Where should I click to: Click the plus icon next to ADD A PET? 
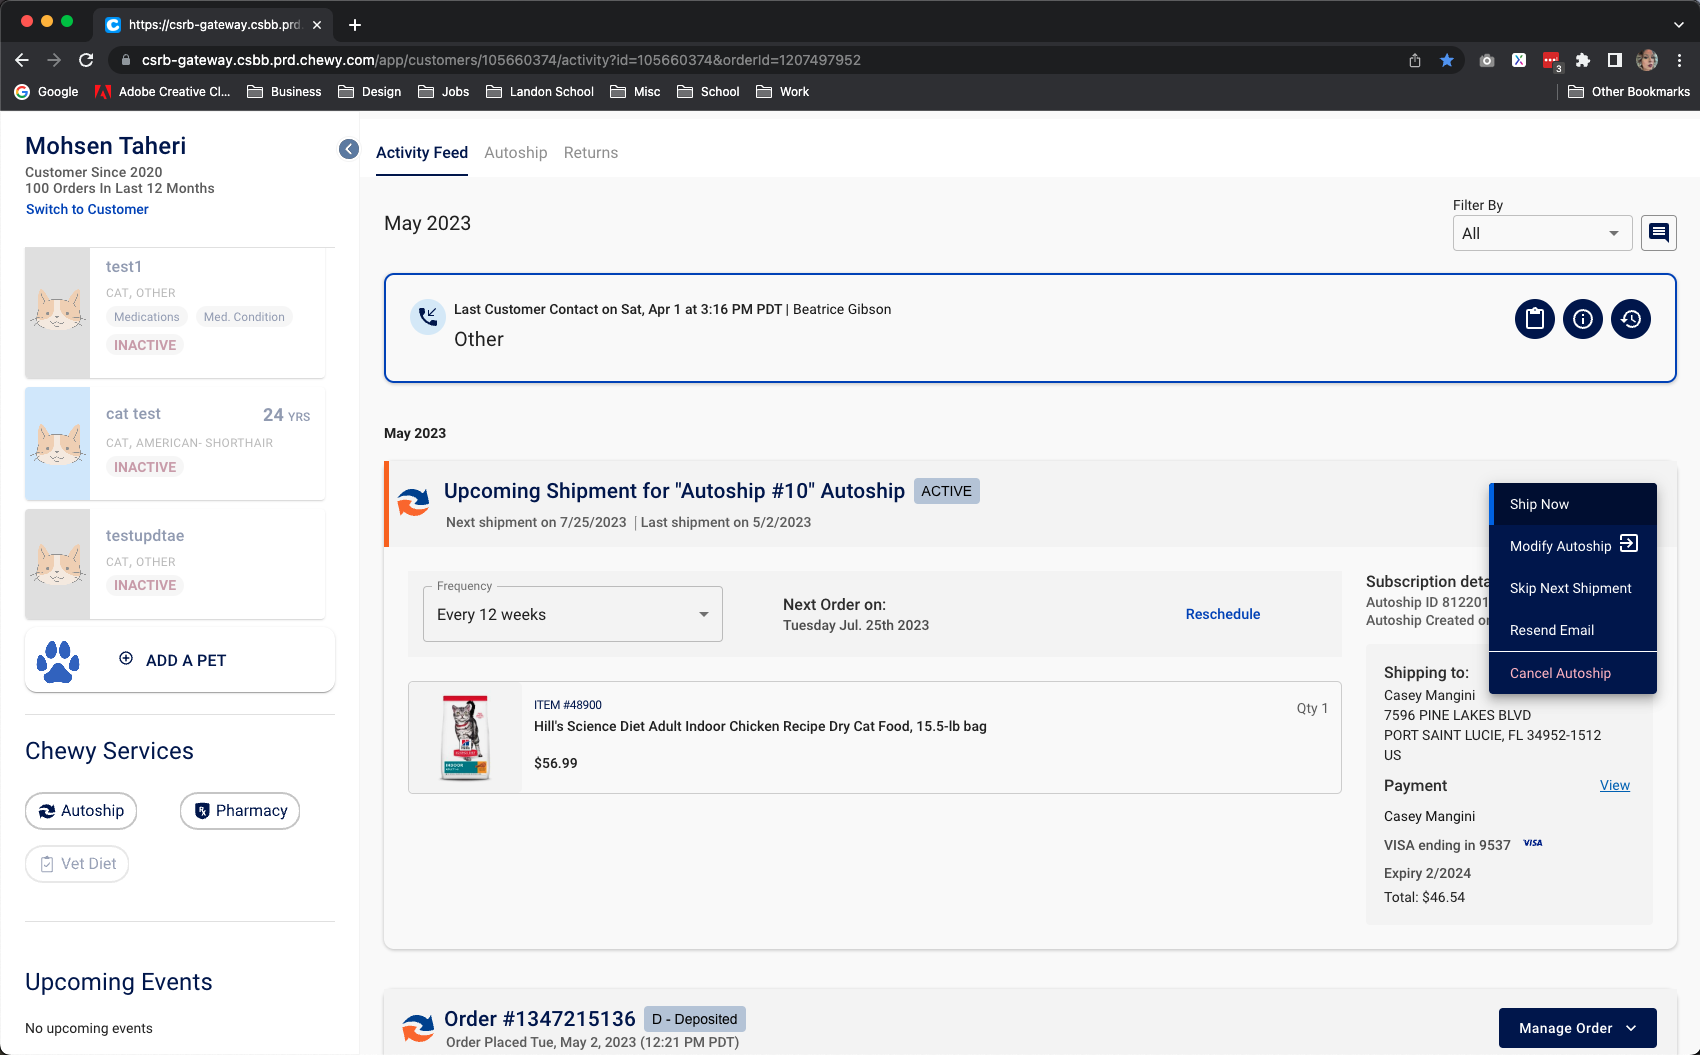(126, 658)
